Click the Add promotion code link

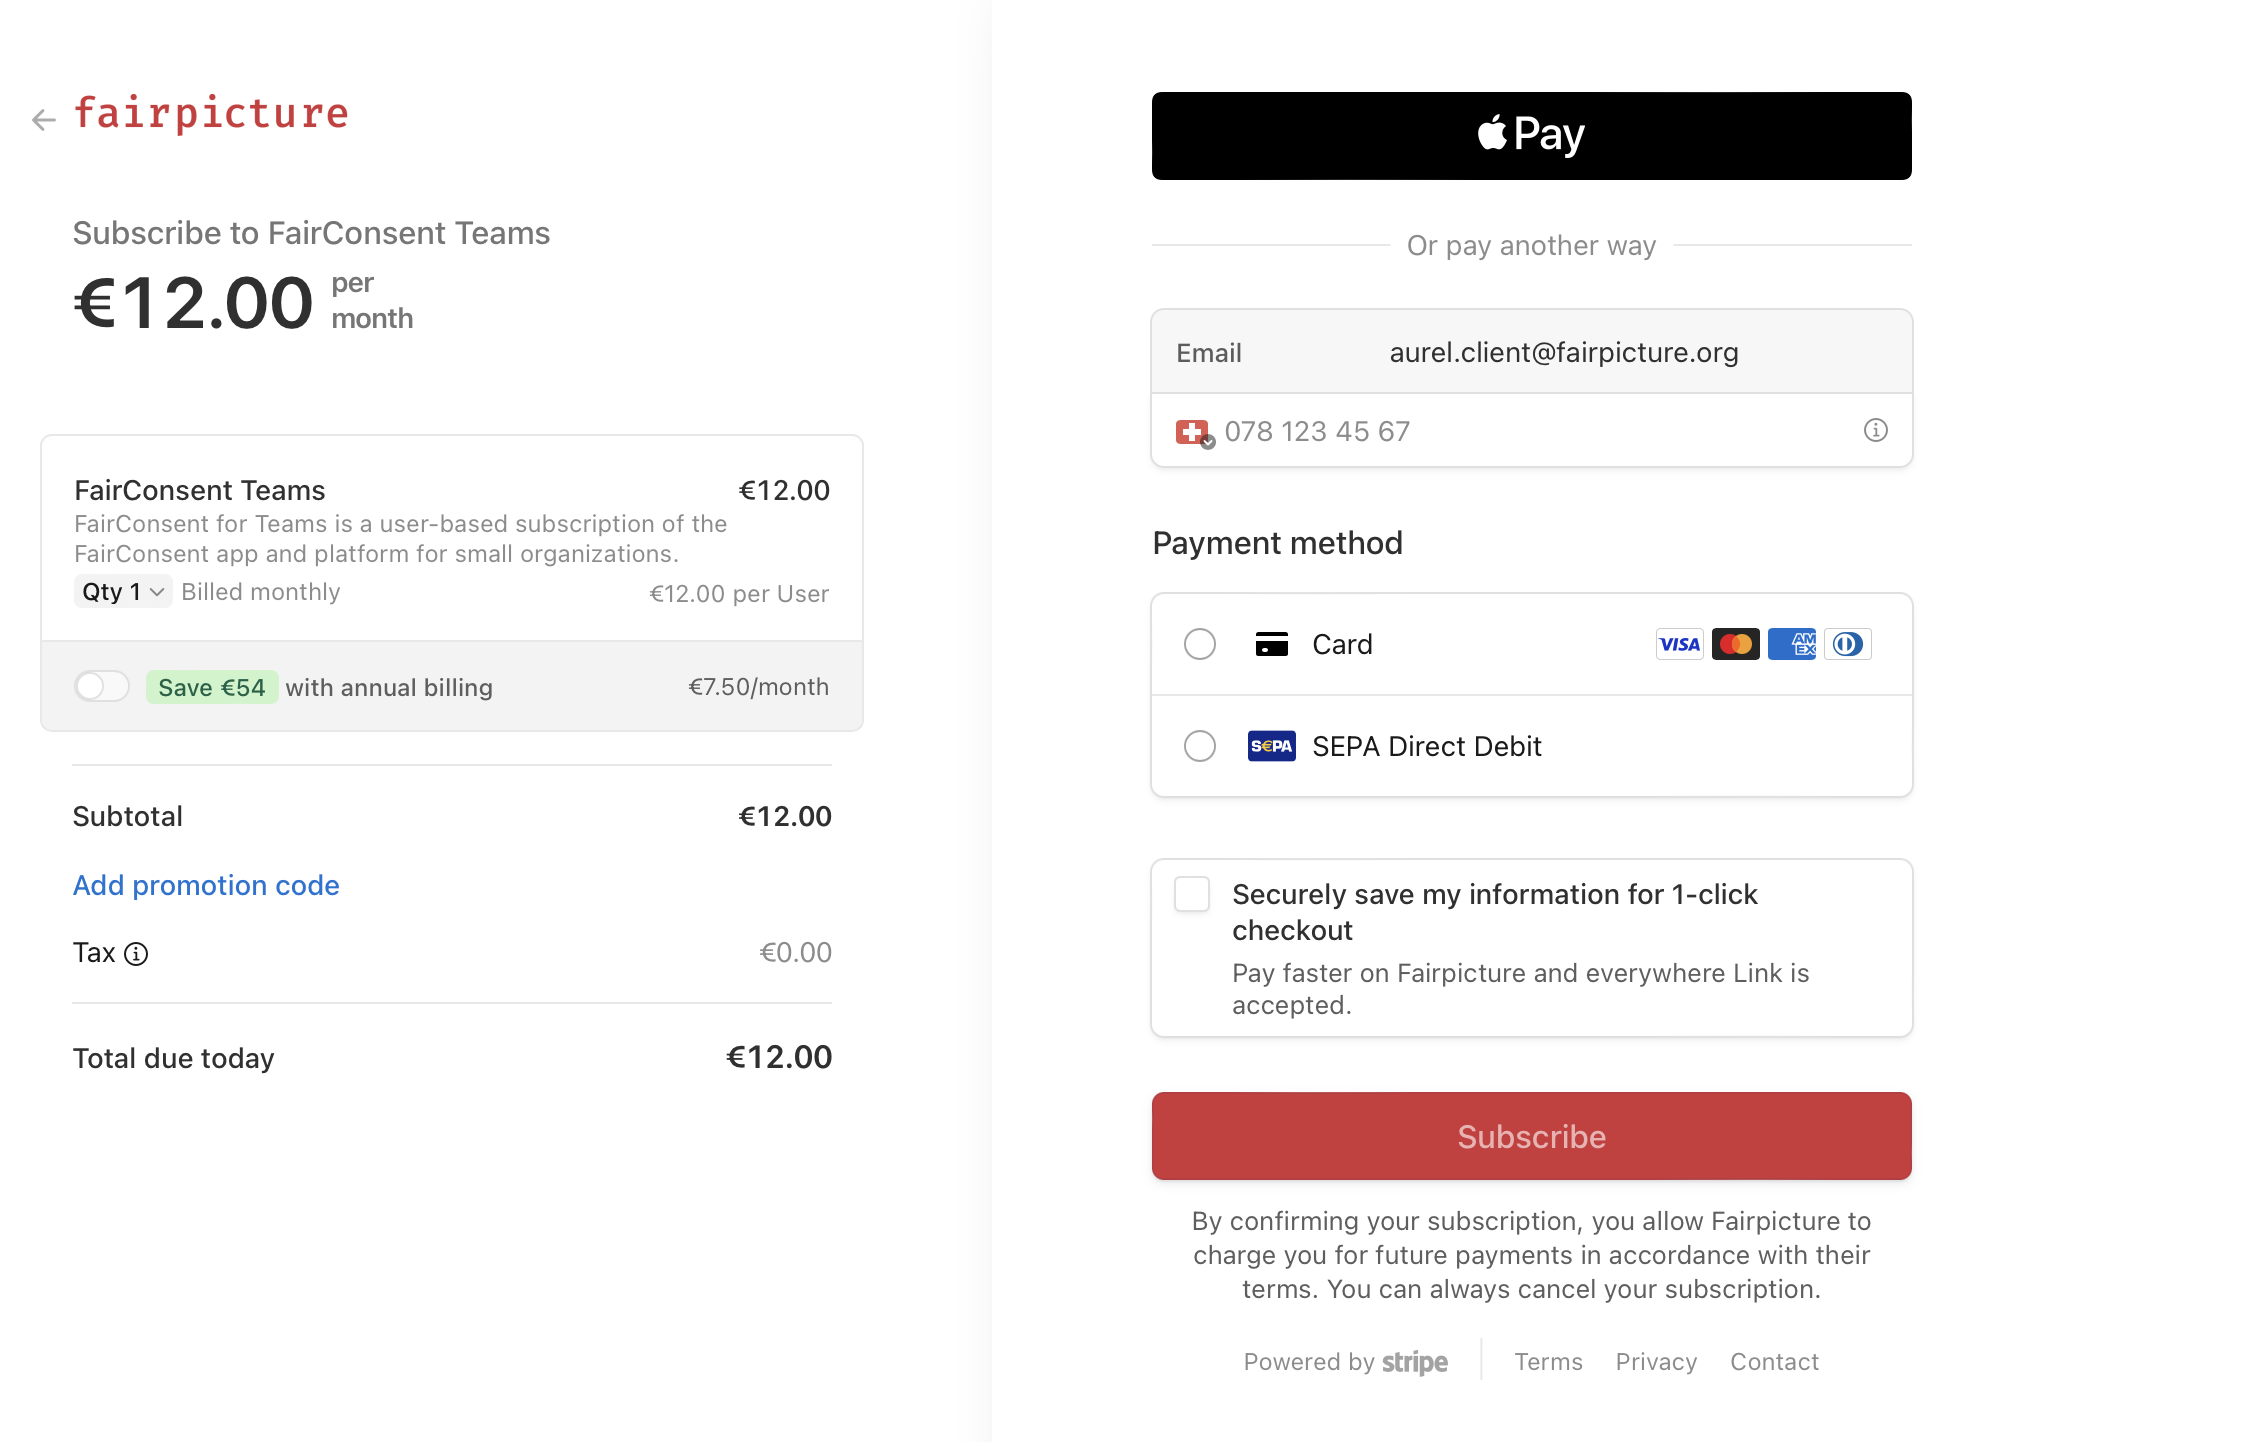[206, 886]
